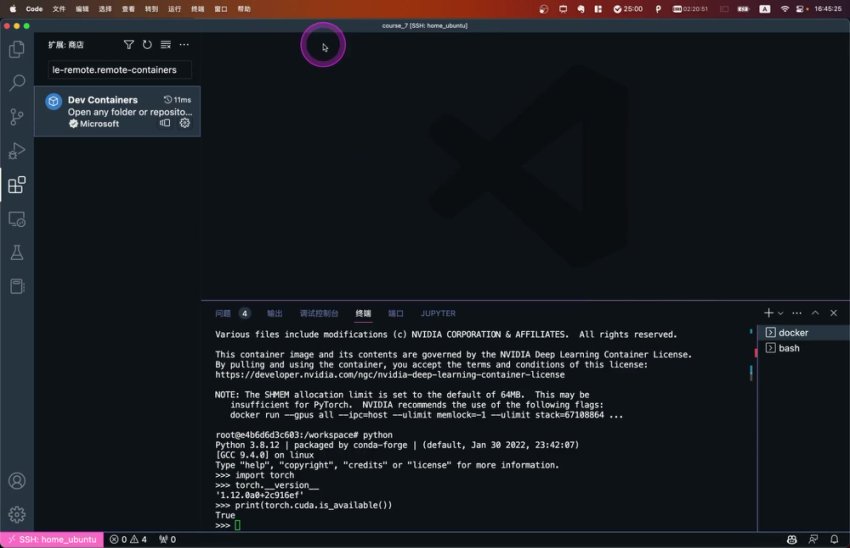Expand the new terminal launch profile dropdown

(781, 313)
